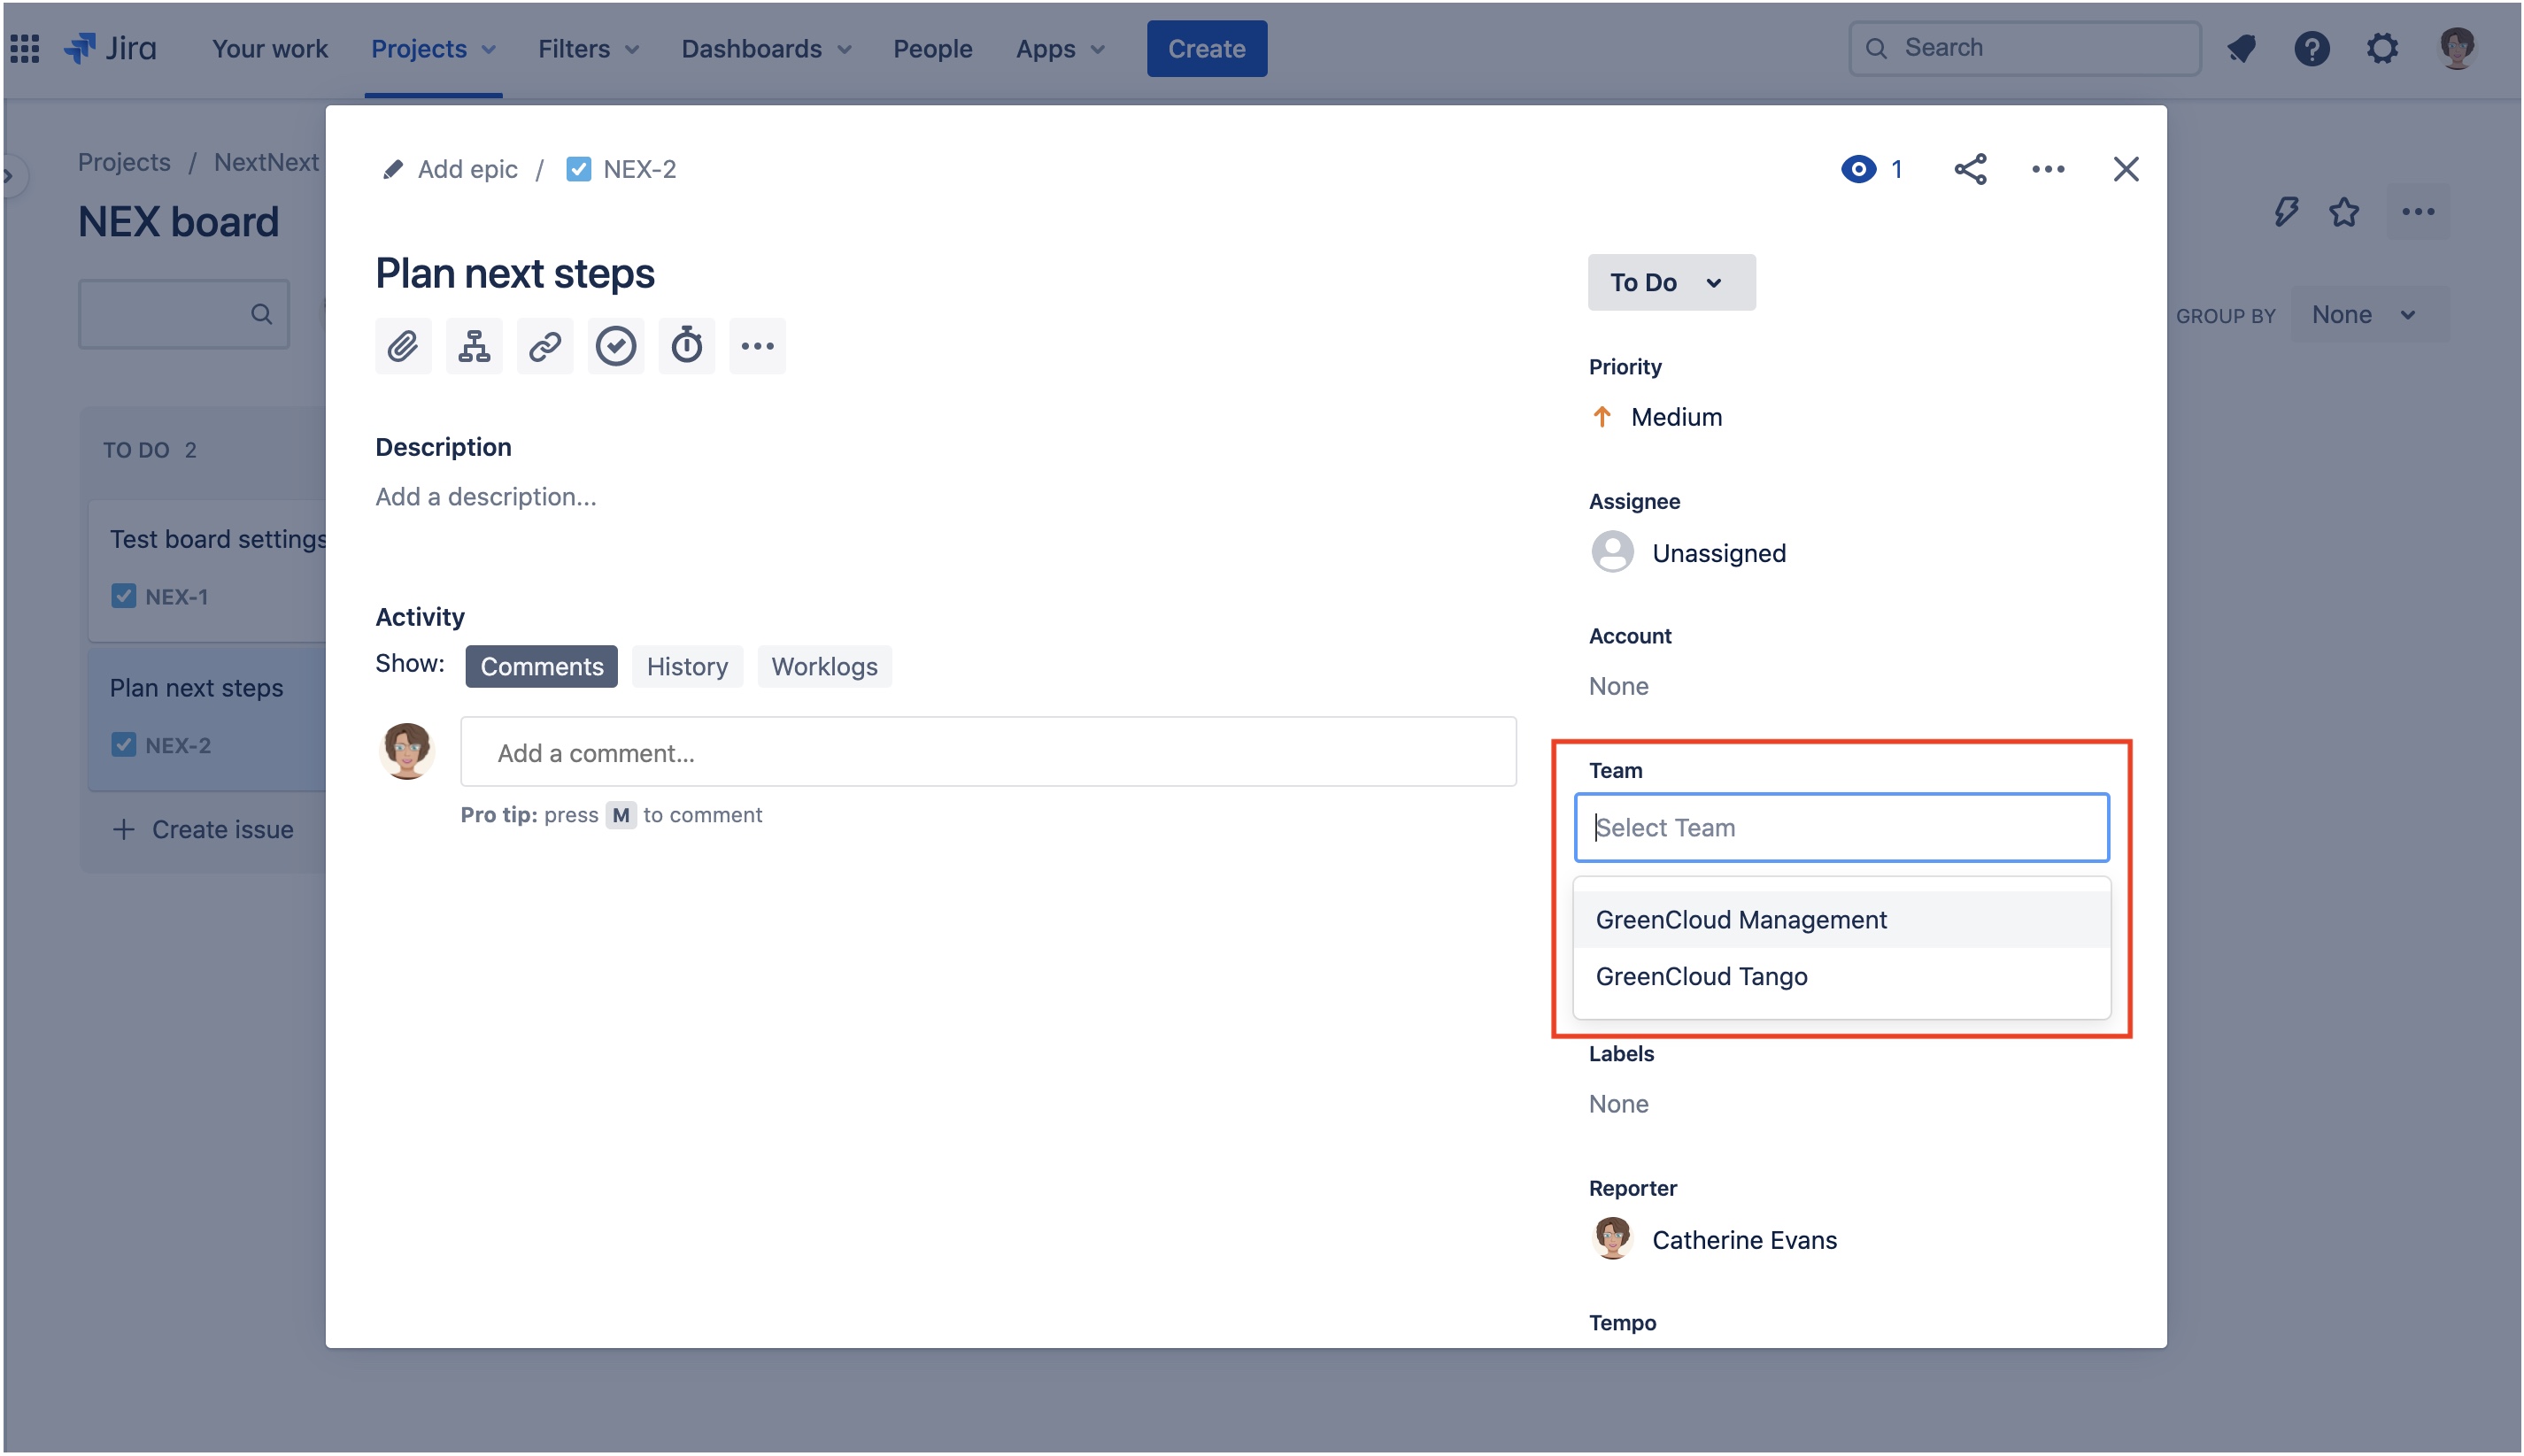Screen dimensions: 2524x1456
Task: Click the checkmark circle icon under title
Action: pos(616,346)
